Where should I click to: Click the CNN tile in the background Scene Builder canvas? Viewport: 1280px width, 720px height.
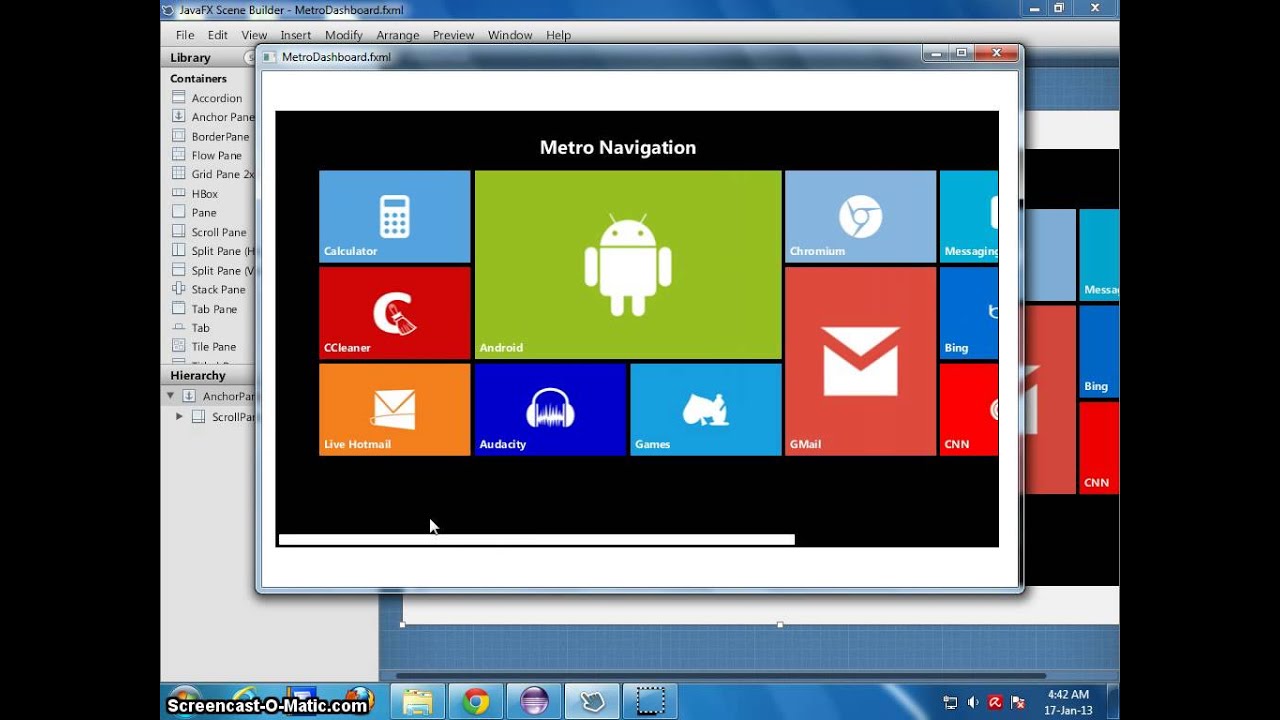(1099, 447)
